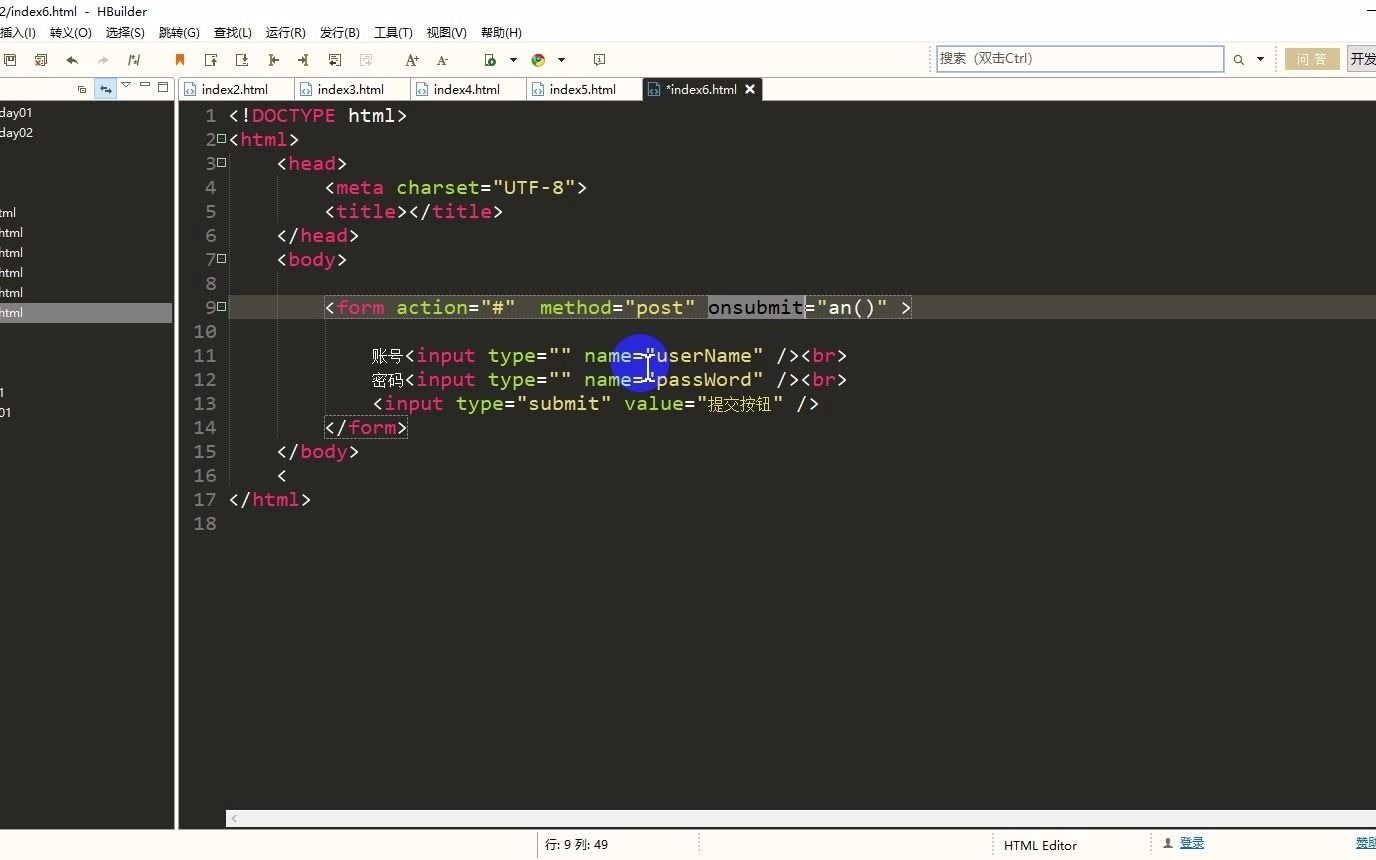Click in the 搜索 search input field

coord(1078,59)
